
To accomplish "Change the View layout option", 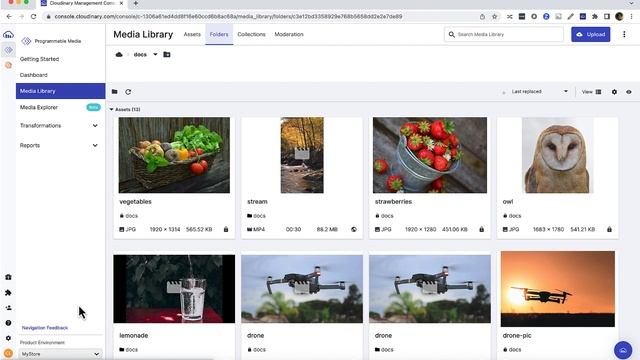I will 591,92.
